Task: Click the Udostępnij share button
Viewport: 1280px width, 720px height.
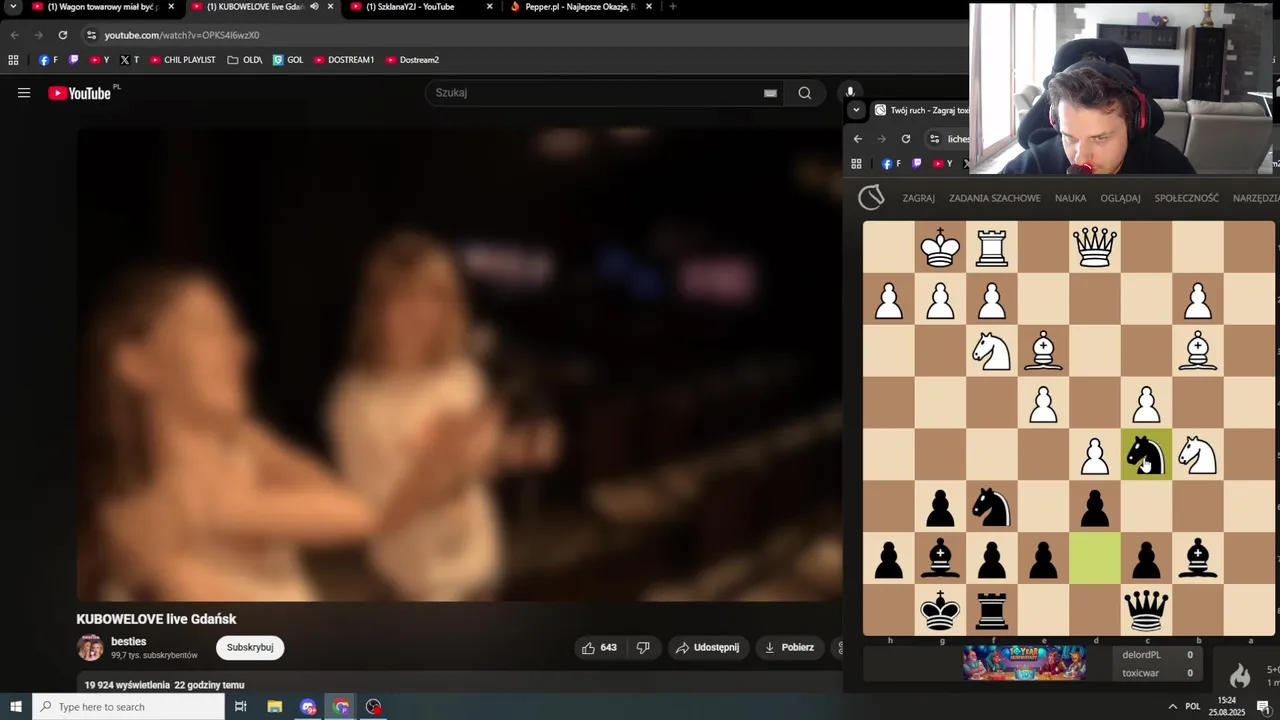Action: 708,647
